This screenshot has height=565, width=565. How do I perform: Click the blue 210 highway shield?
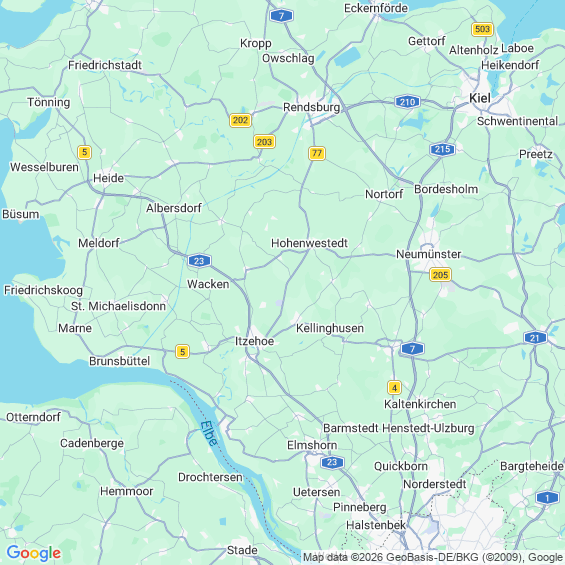408,102
